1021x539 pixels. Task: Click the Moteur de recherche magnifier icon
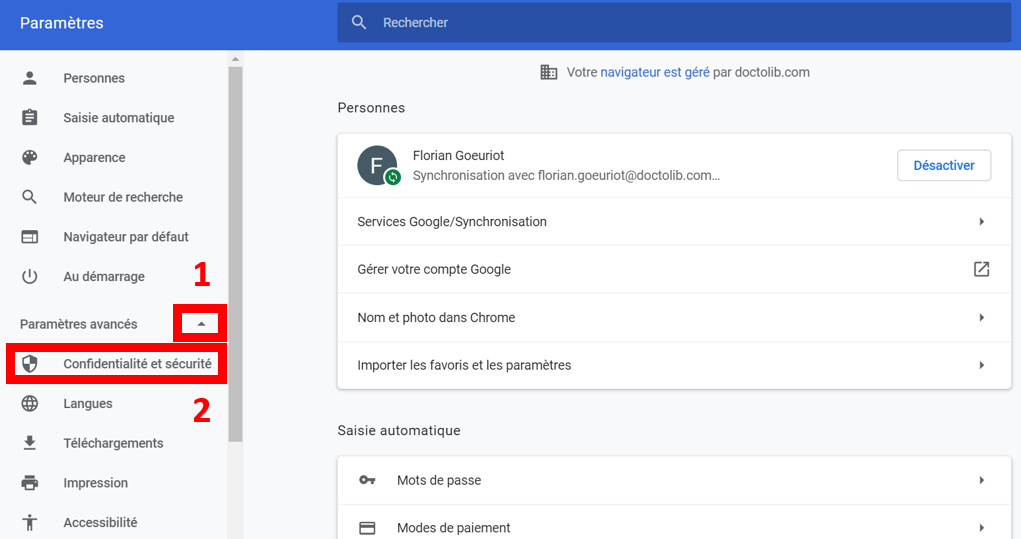click(30, 197)
